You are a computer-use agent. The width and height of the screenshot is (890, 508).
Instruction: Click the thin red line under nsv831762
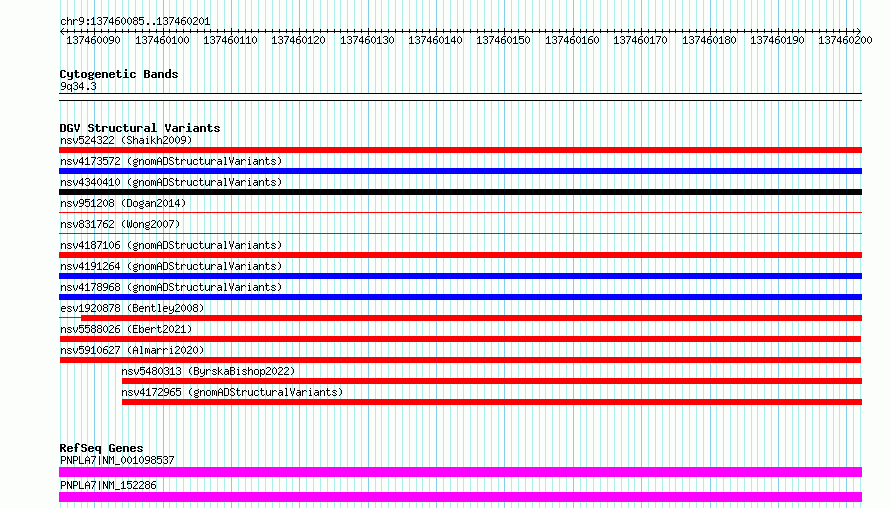[x=460, y=234]
